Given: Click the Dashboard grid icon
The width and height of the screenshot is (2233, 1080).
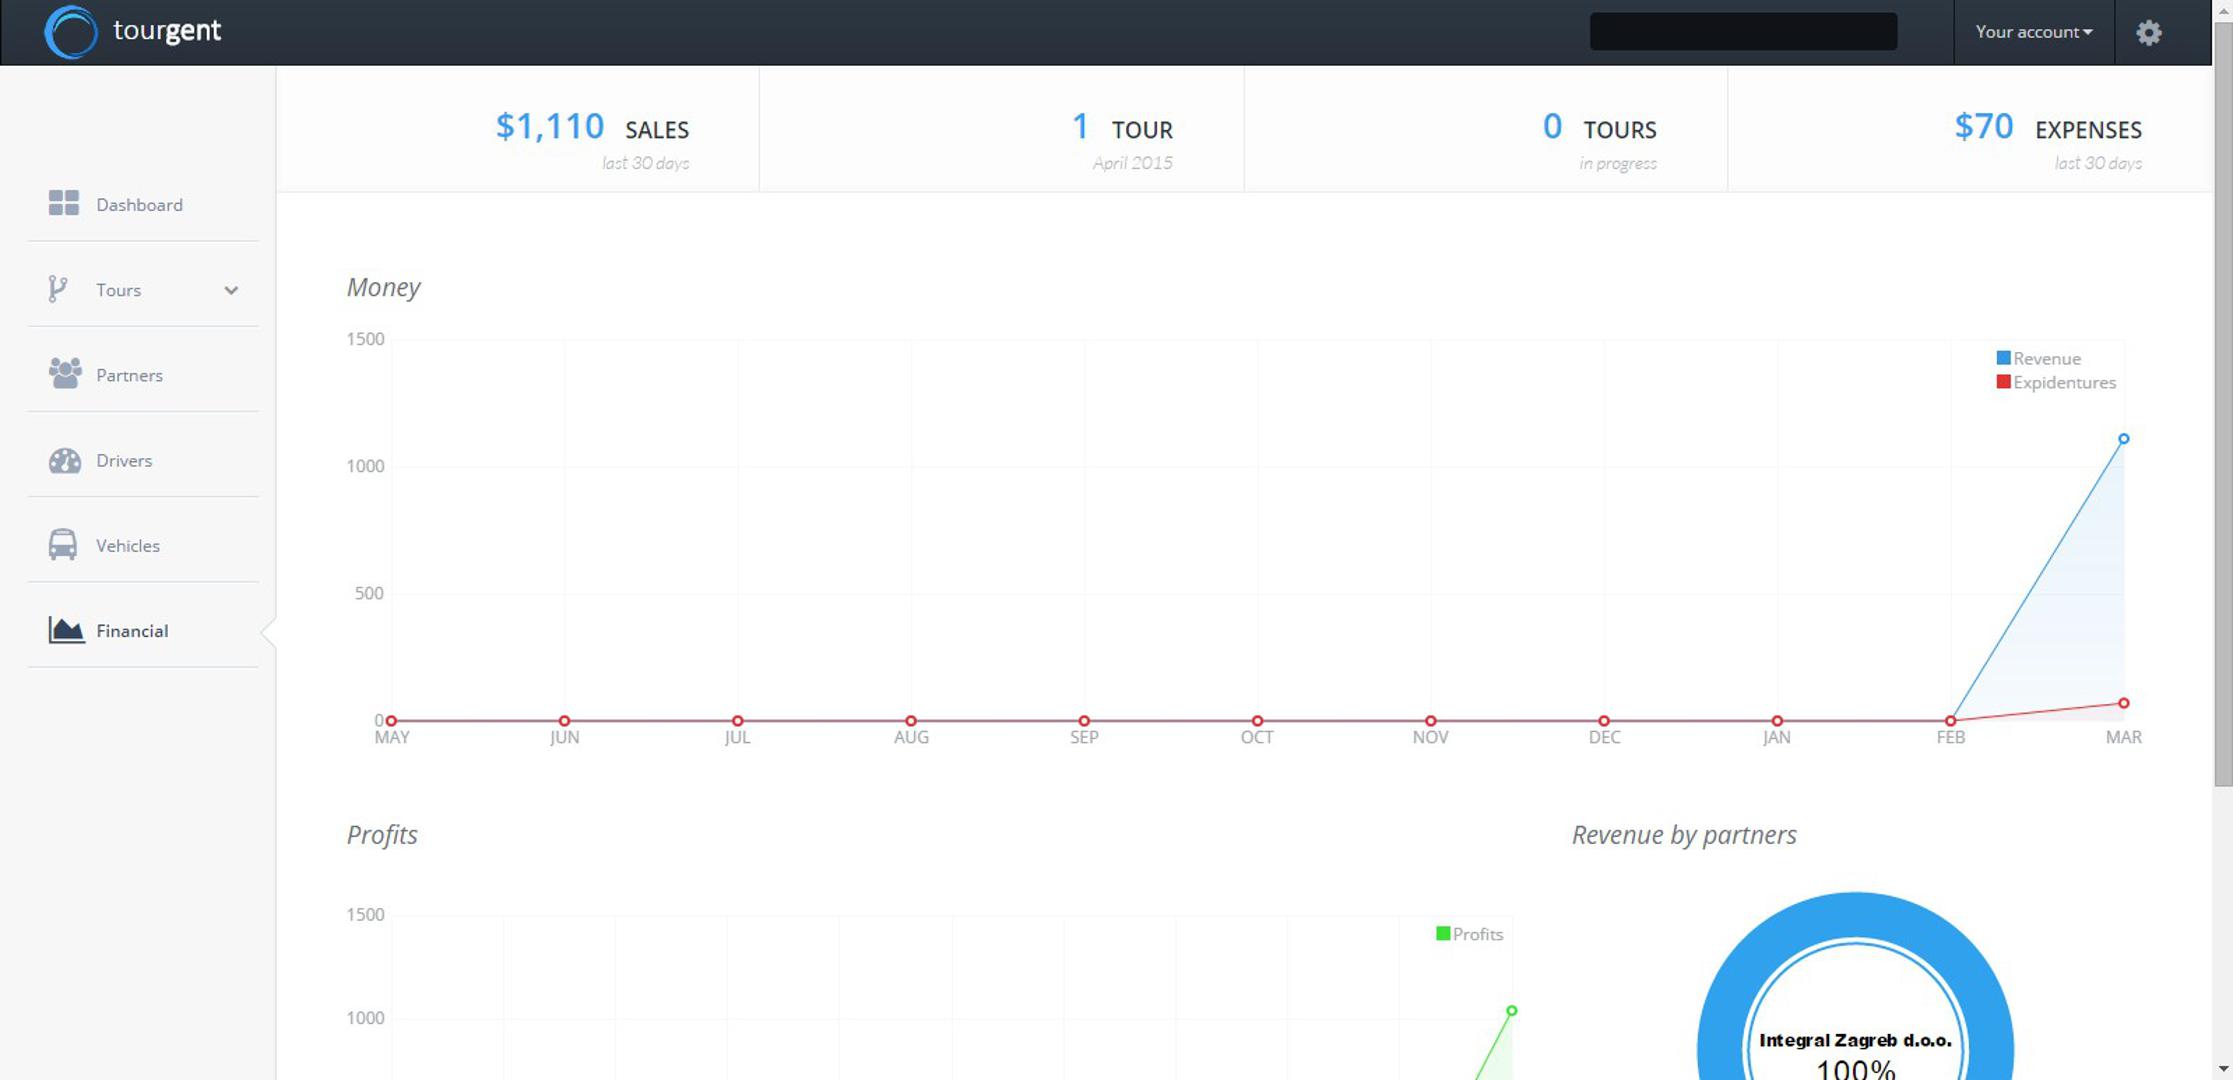Looking at the screenshot, I should pos(64,204).
